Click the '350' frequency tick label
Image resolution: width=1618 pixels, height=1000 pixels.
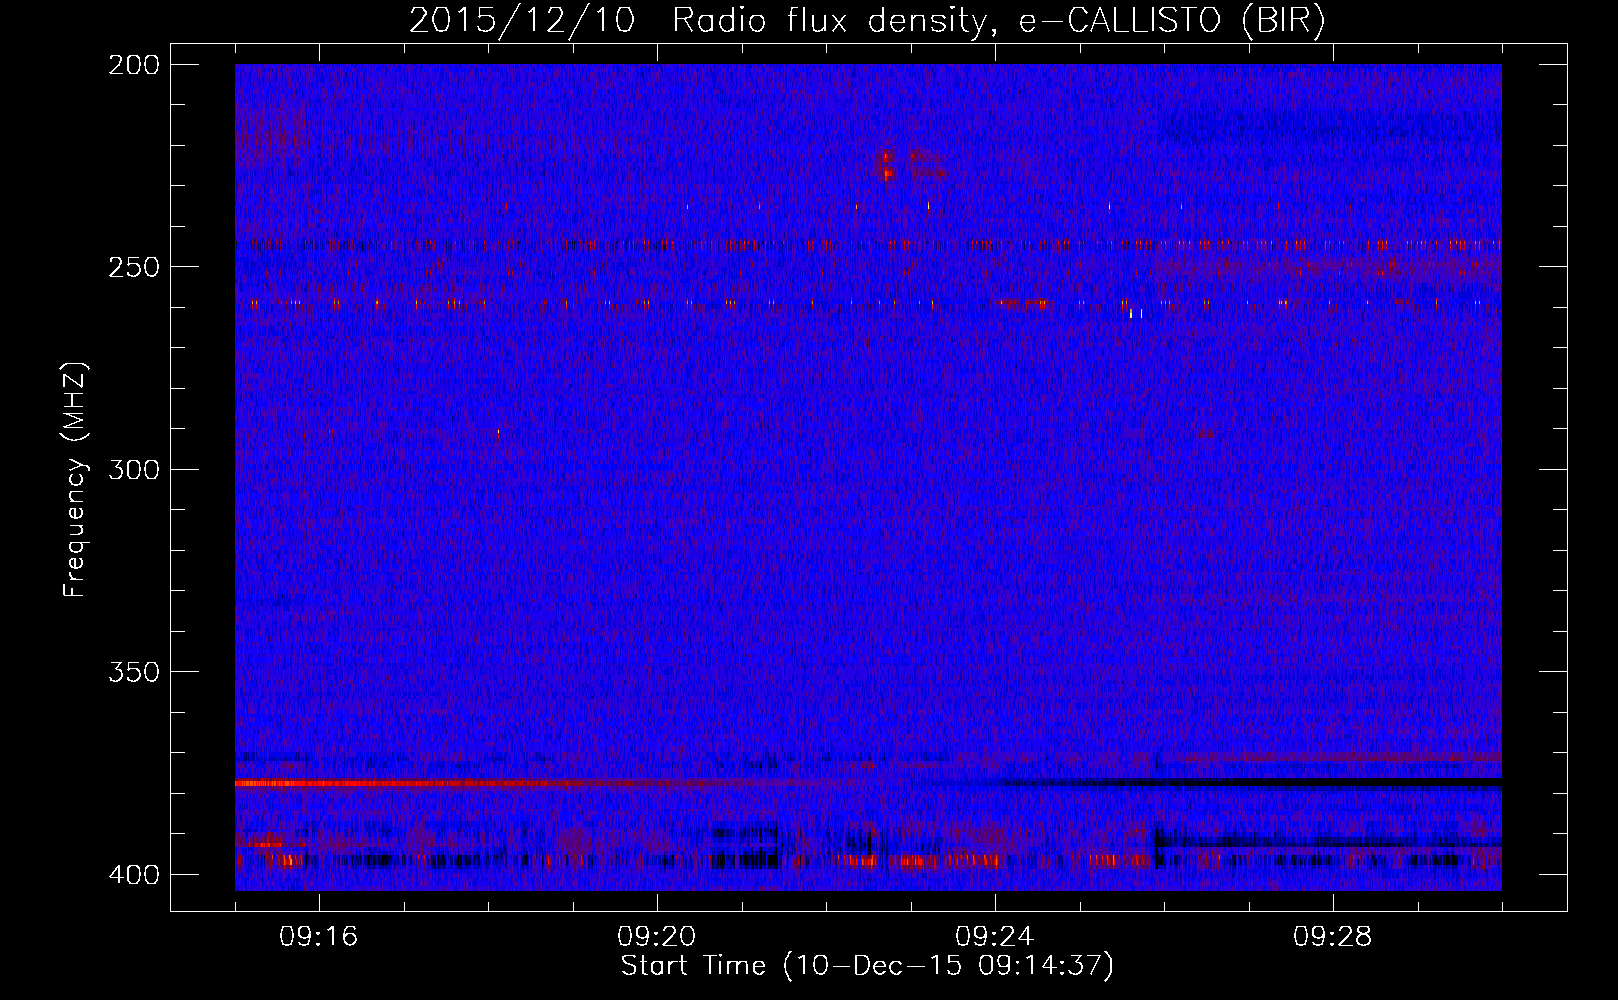[x=133, y=672]
